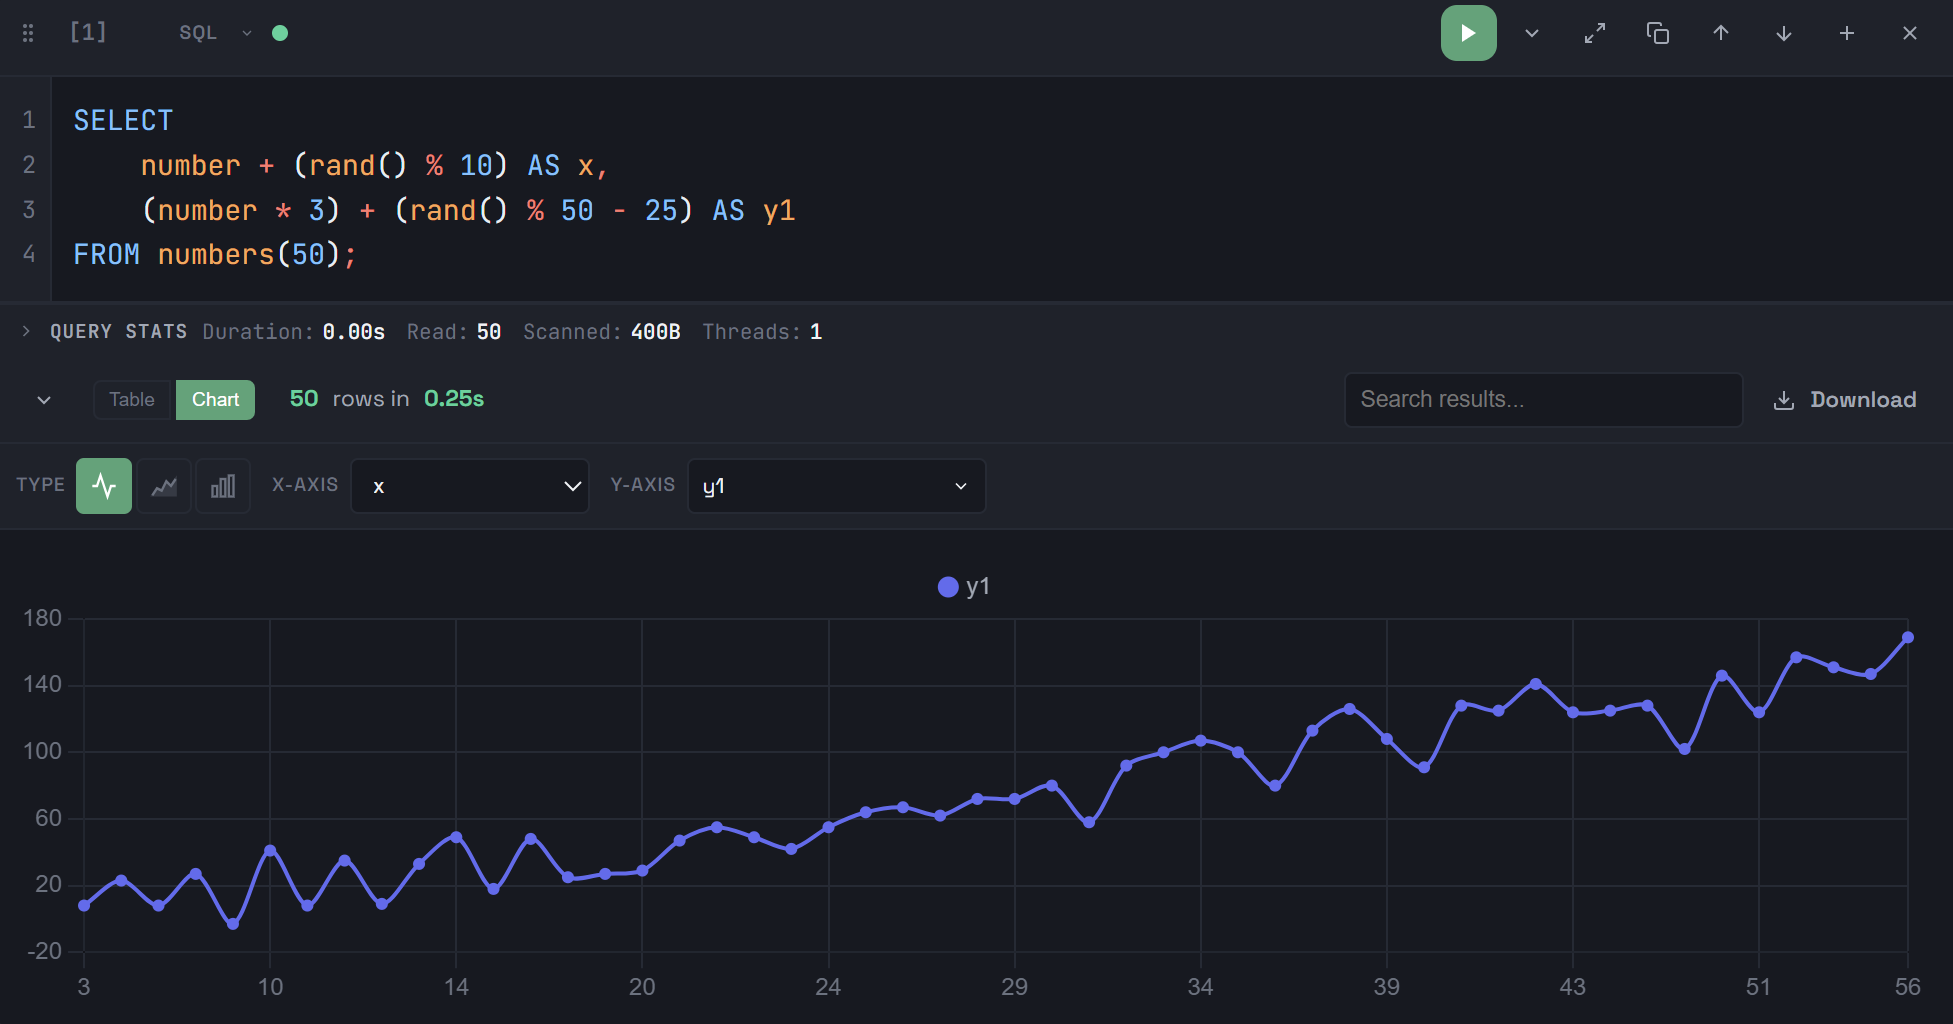Download the query results
The height and width of the screenshot is (1024, 1953).
pyautogui.click(x=1844, y=400)
